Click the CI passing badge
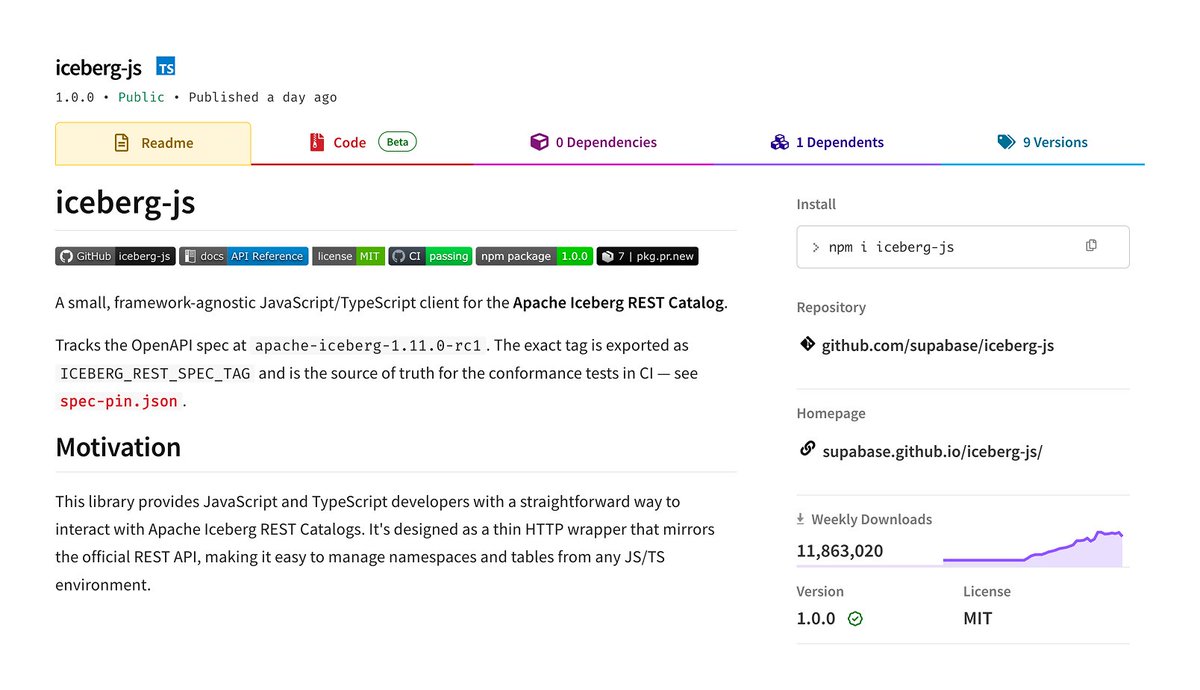The height and width of the screenshot is (690, 1200). click(x=430, y=256)
